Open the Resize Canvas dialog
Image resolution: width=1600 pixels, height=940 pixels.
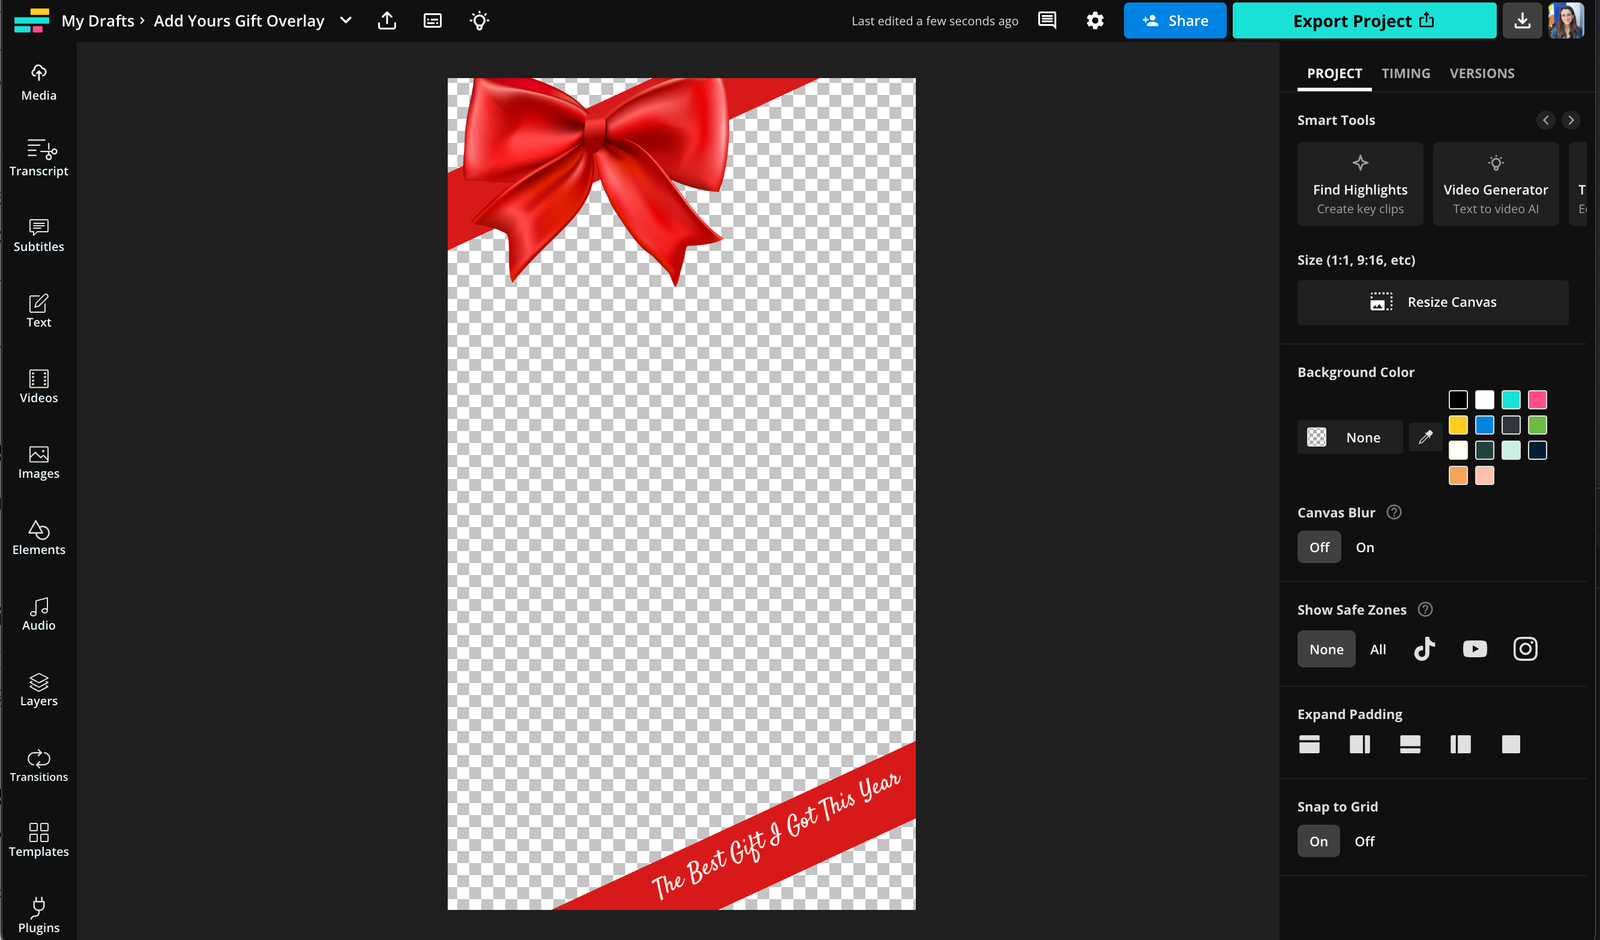1432,302
